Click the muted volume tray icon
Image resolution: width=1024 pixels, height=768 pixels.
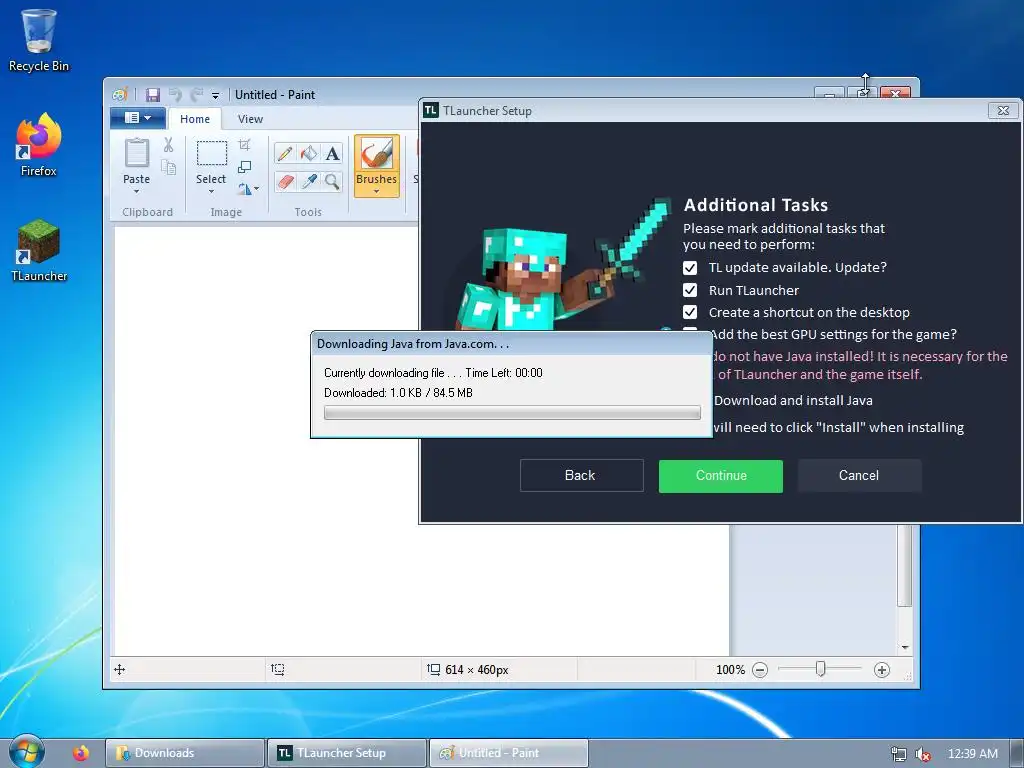click(923, 754)
